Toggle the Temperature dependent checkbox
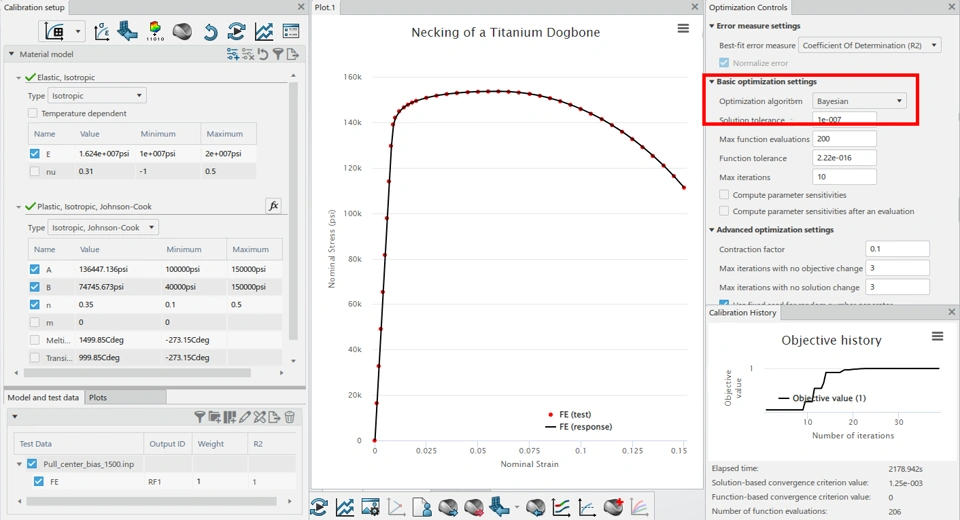Image resolution: width=960 pixels, height=520 pixels. 33,113
